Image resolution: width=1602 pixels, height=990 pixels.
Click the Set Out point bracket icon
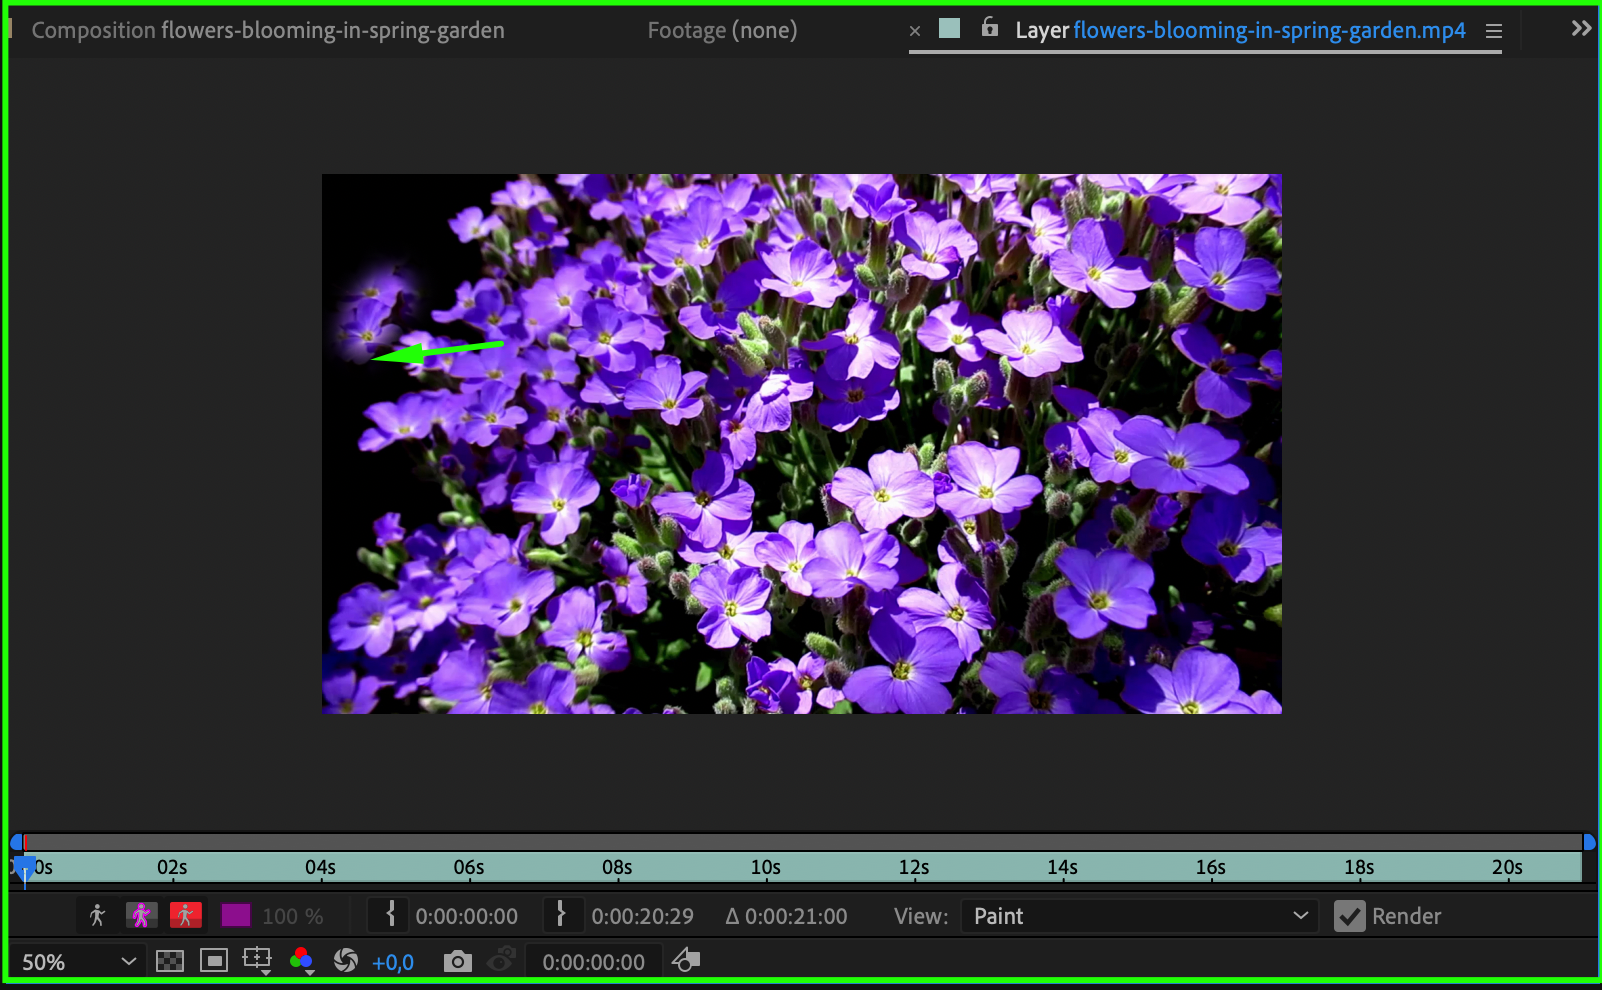click(561, 915)
